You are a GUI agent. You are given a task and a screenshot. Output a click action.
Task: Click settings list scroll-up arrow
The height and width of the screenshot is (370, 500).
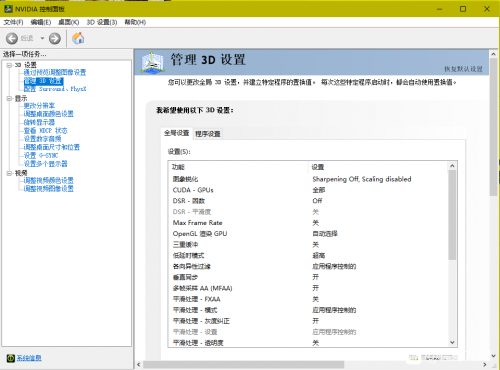tap(452, 166)
